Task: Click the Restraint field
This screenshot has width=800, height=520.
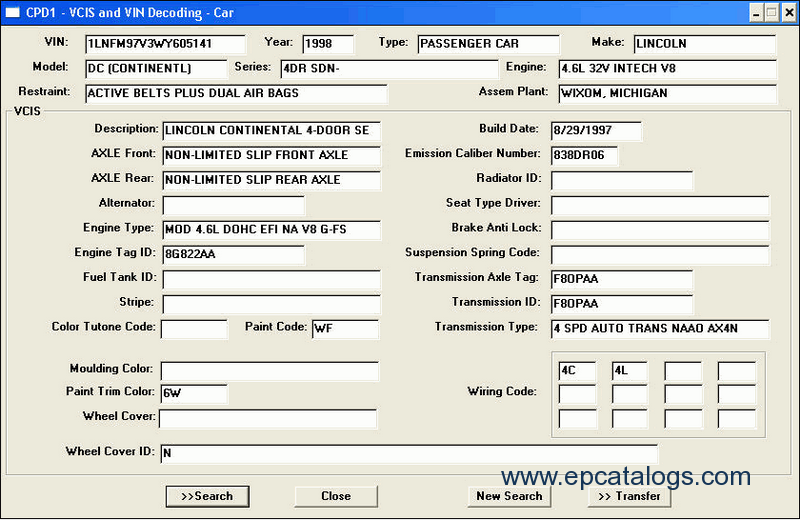Action: 236,93
